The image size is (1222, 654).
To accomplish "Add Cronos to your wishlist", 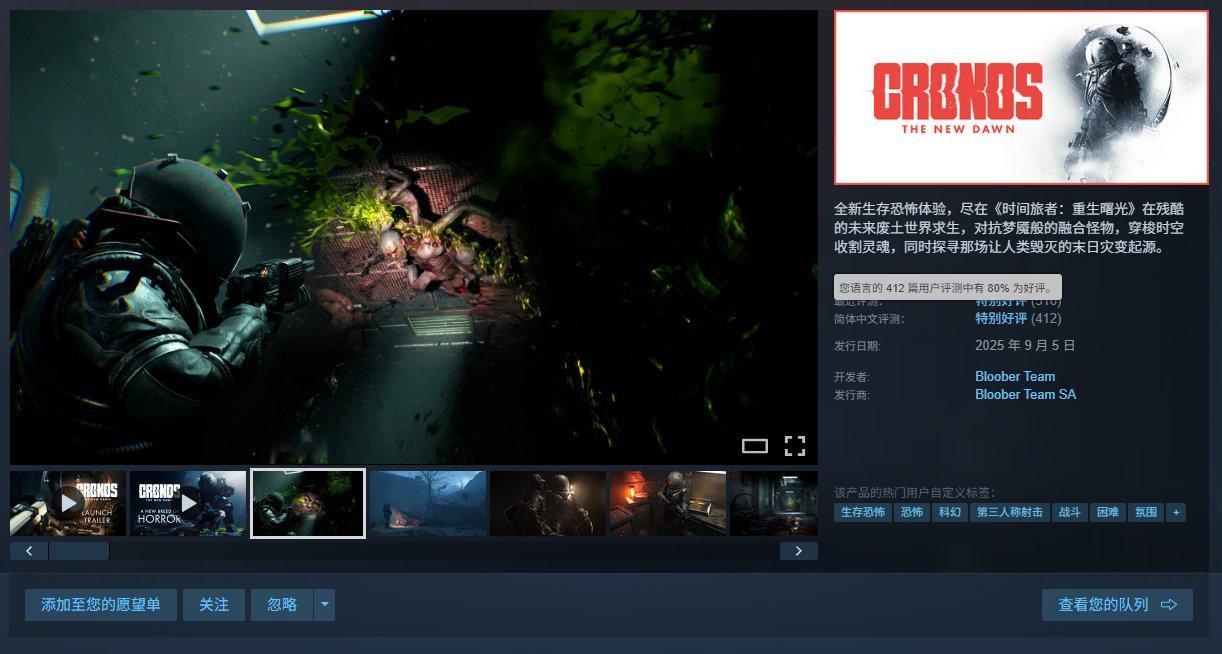I will click(x=100, y=604).
